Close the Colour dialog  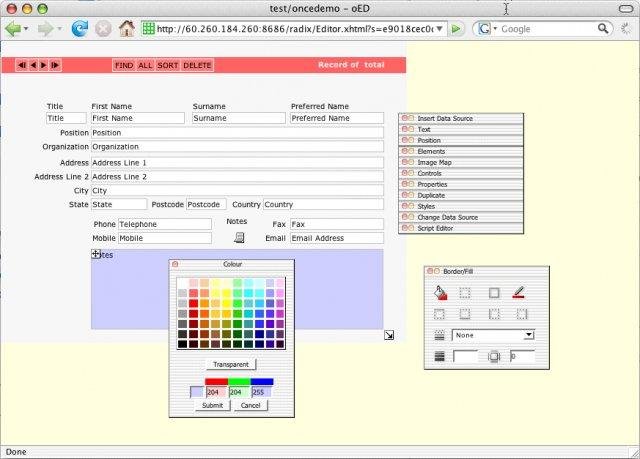175,264
